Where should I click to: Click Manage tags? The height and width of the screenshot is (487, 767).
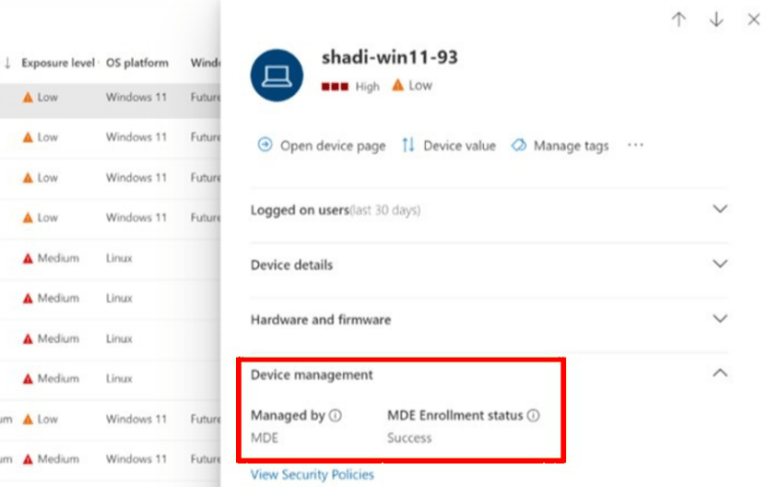point(559,145)
